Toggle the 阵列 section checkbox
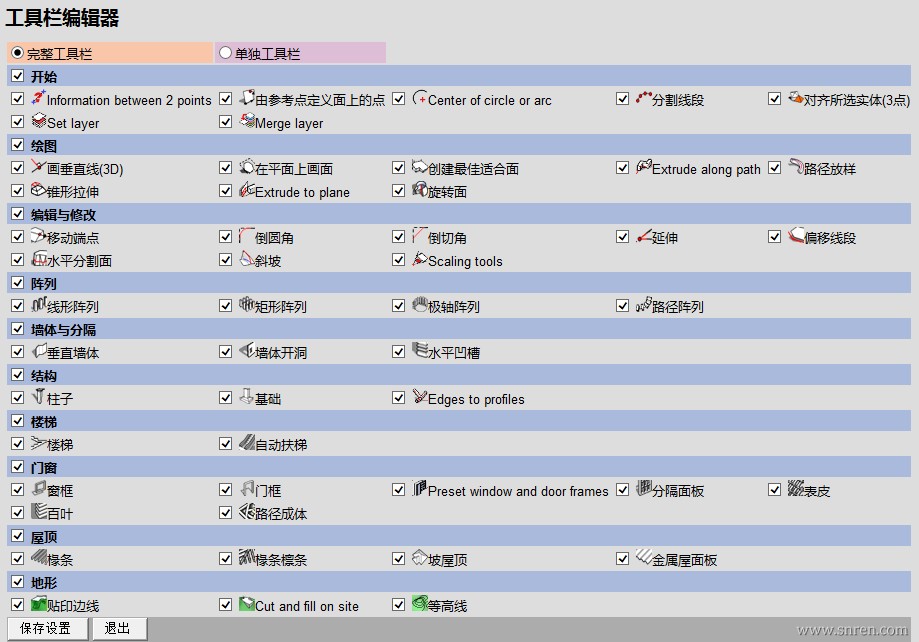 18,283
